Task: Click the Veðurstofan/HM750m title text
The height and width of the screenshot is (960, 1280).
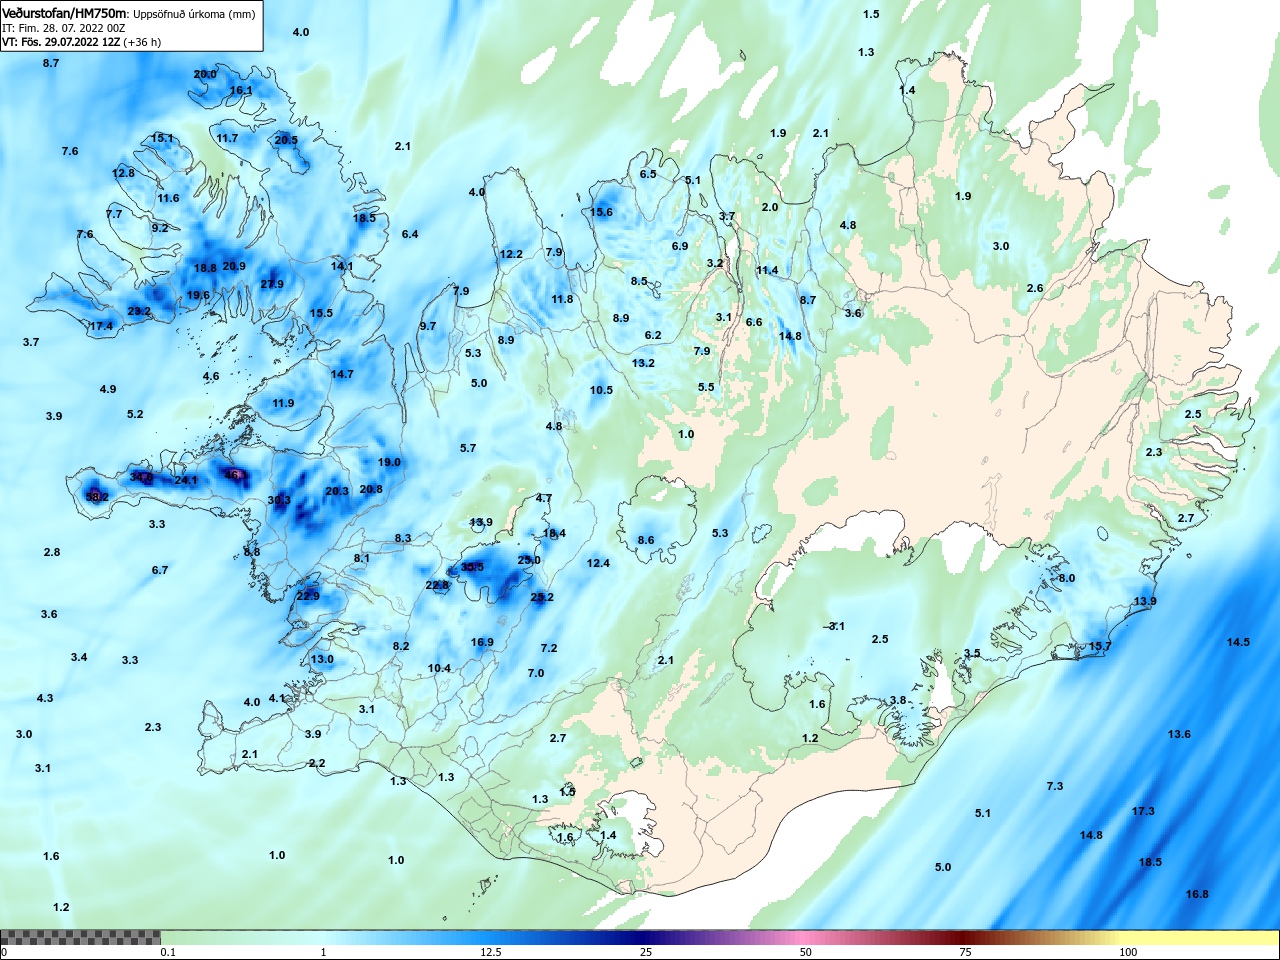Action: coord(65,13)
